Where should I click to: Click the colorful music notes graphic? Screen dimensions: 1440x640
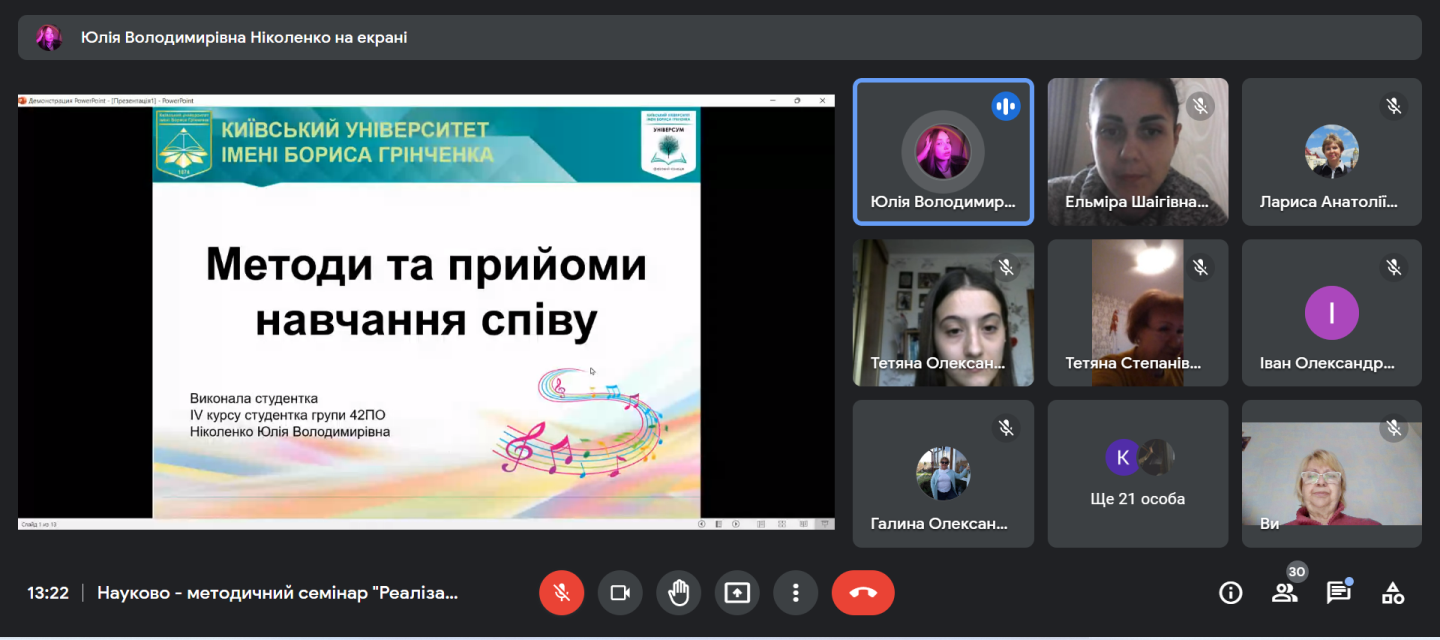(x=580, y=421)
